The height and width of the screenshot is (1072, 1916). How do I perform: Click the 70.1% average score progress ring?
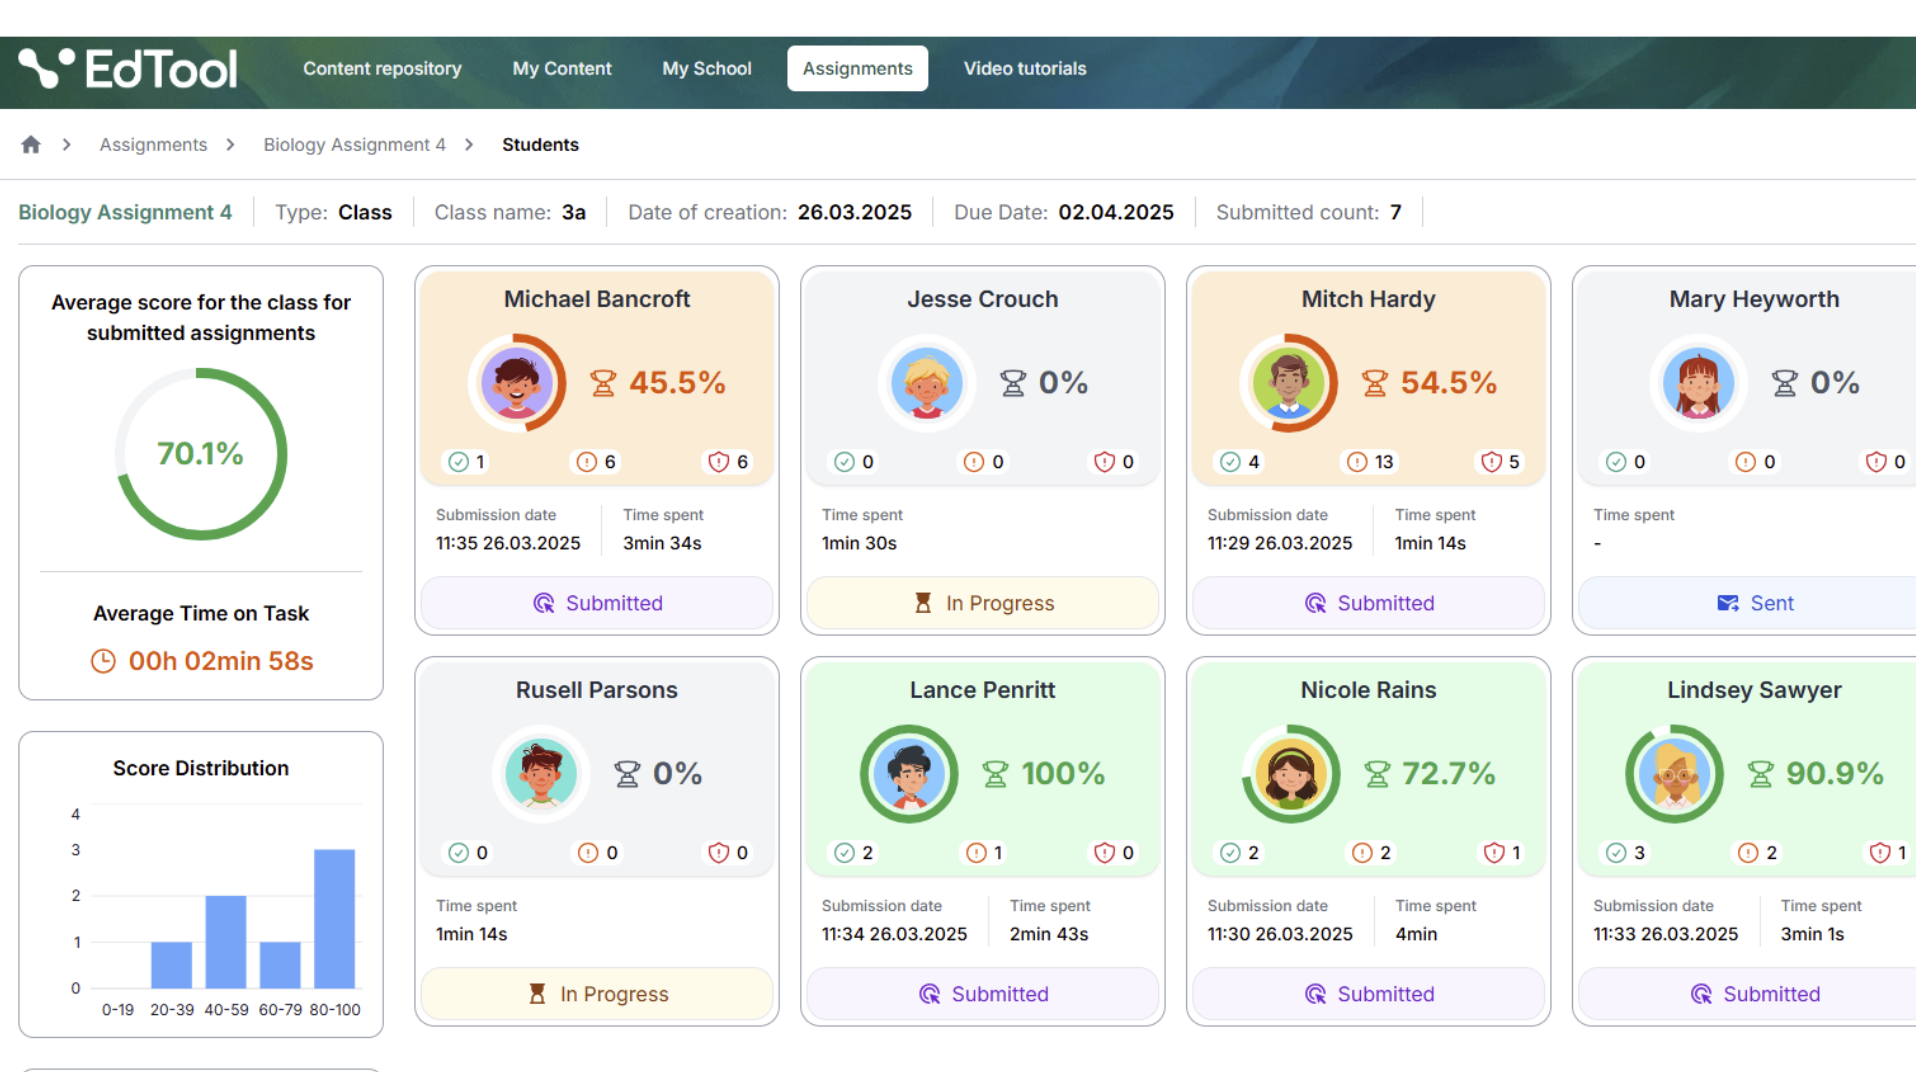click(x=201, y=454)
